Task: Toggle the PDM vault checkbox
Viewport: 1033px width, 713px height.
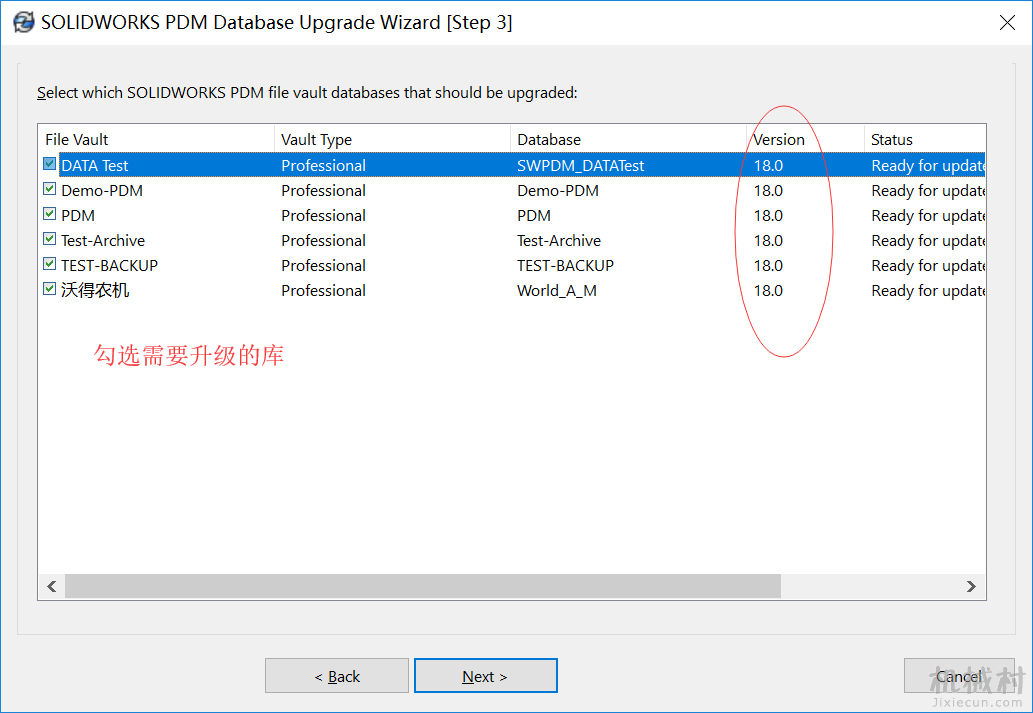Action: click(x=49, y=214)
